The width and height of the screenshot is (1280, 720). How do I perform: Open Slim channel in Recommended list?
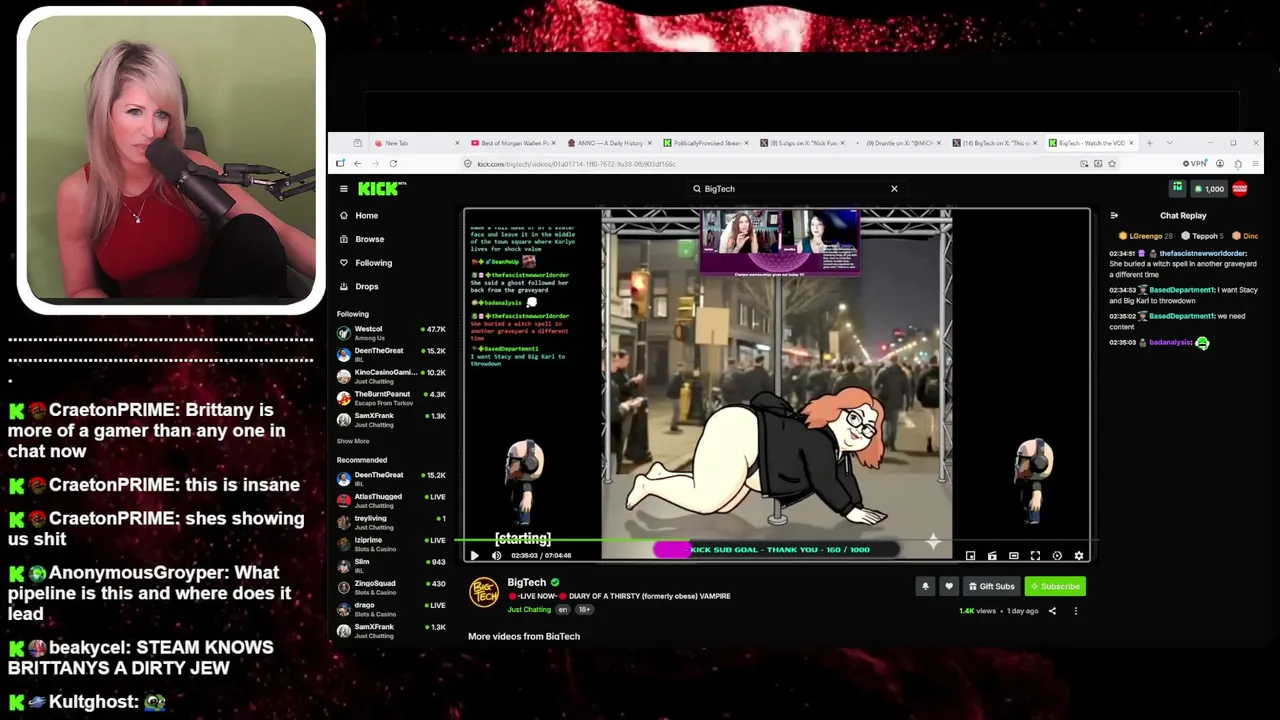pos(391,566)
